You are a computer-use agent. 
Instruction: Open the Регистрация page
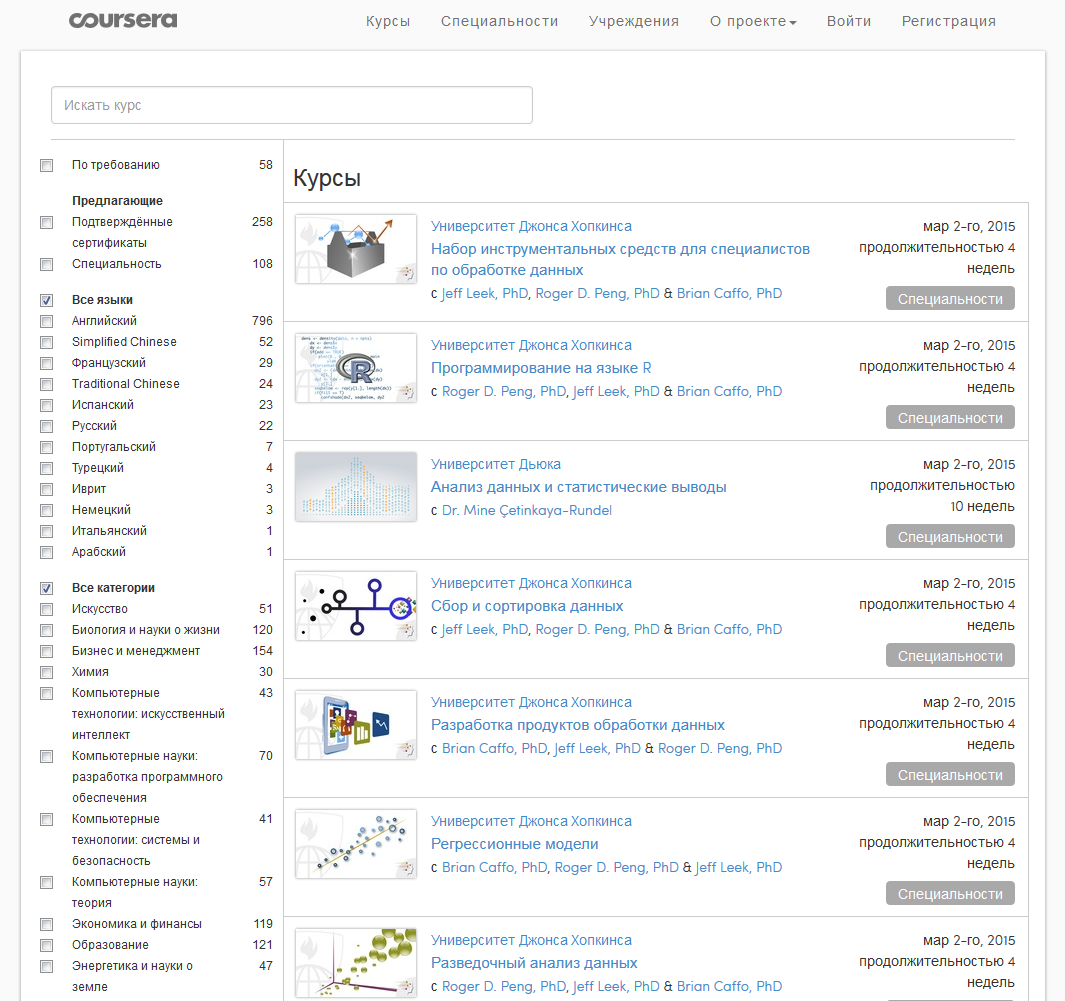tap(948, 21)
